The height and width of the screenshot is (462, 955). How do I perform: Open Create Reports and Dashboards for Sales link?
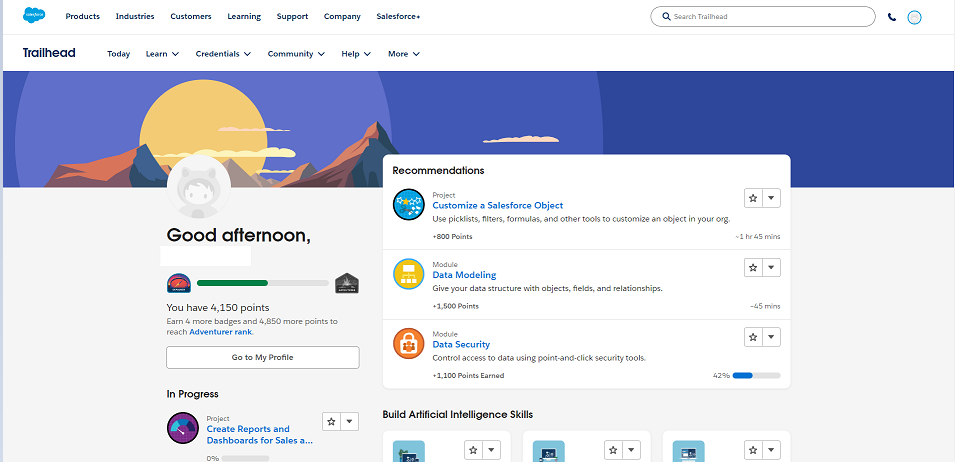(x=259, y=435)
